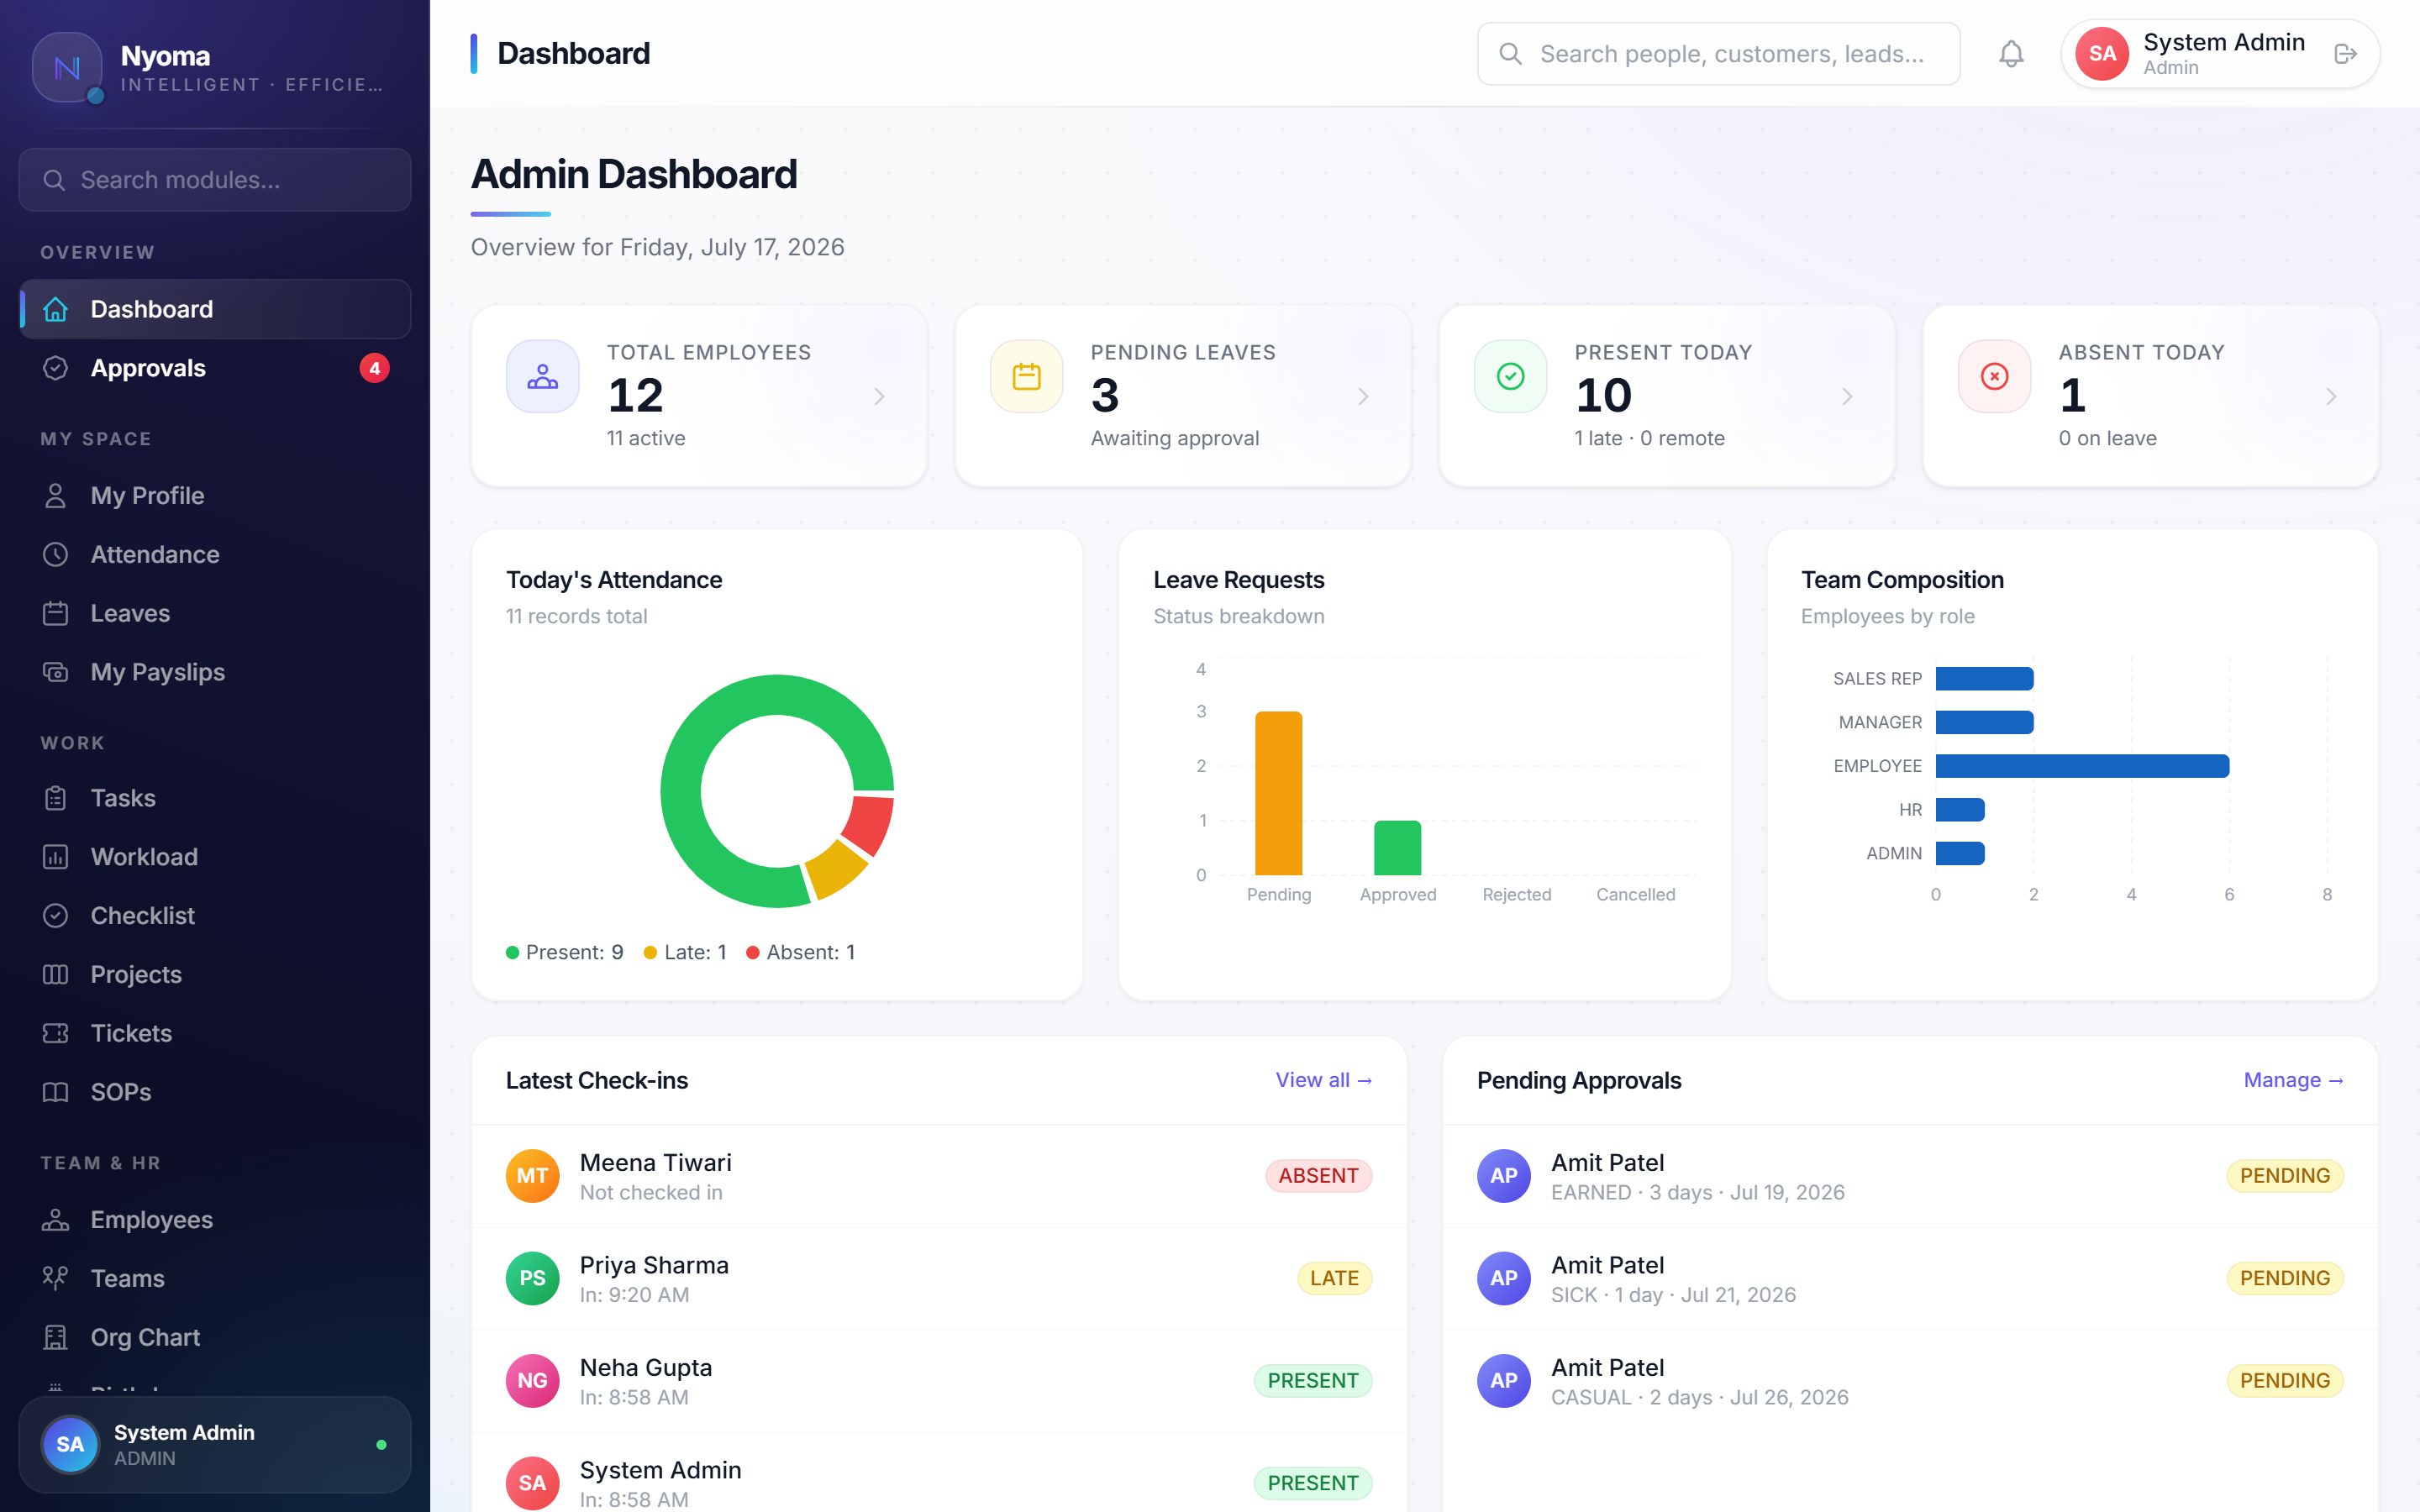Click the Nyoma logo icon
The height and width of the screenshot is (1512, 2420).
[67, 67]
